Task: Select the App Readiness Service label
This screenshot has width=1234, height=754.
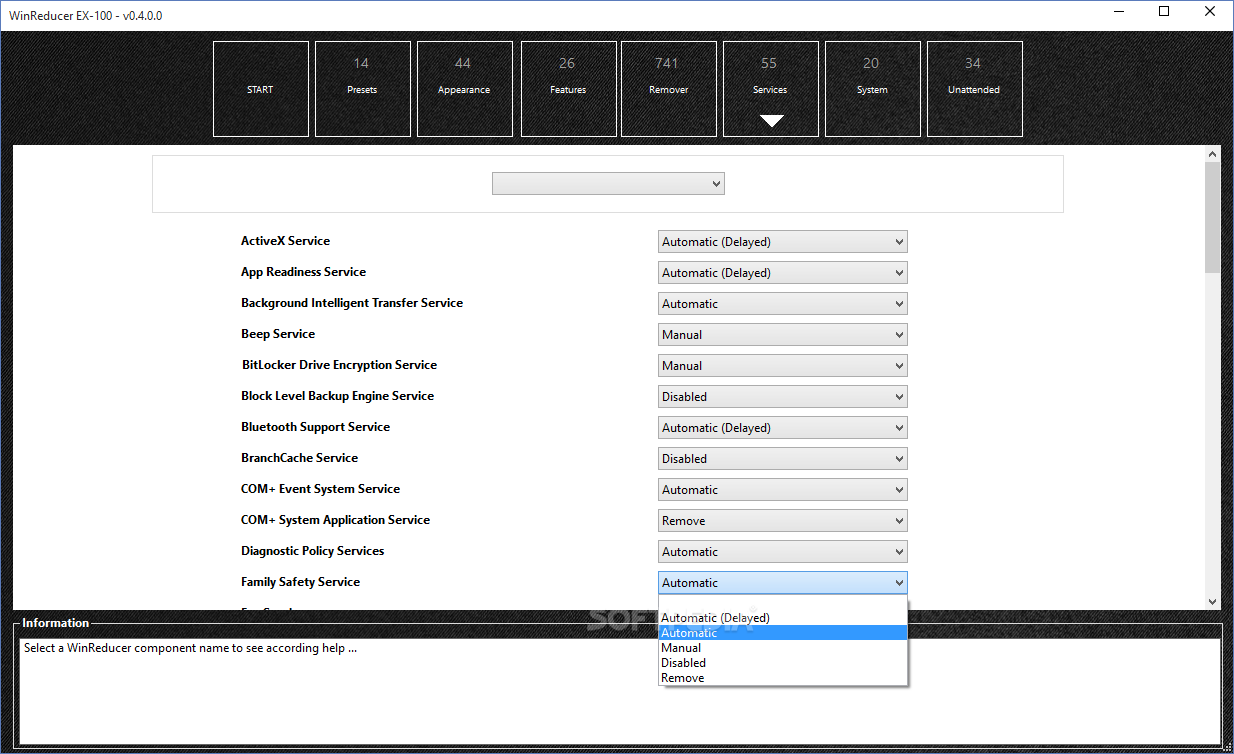Action: click(303, 272)
